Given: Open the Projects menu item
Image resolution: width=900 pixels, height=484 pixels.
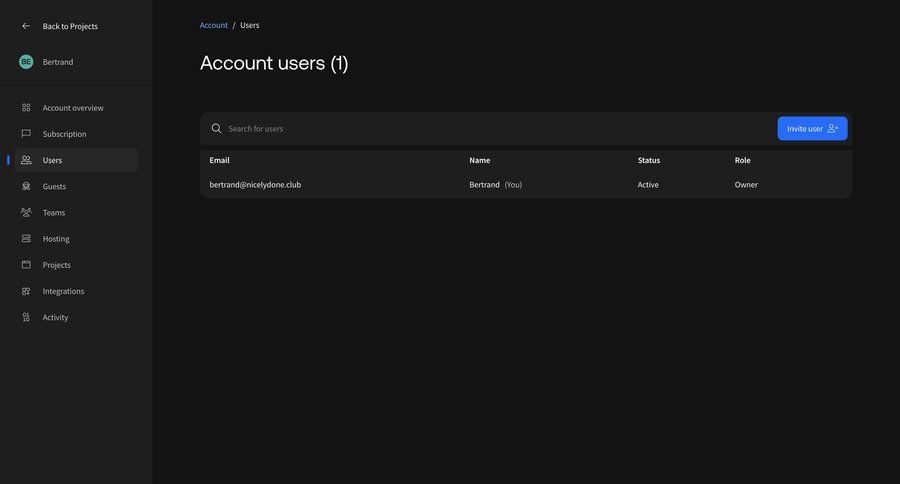Looking at the screenshot, I should pyautogui.click(x=56, y=265).
